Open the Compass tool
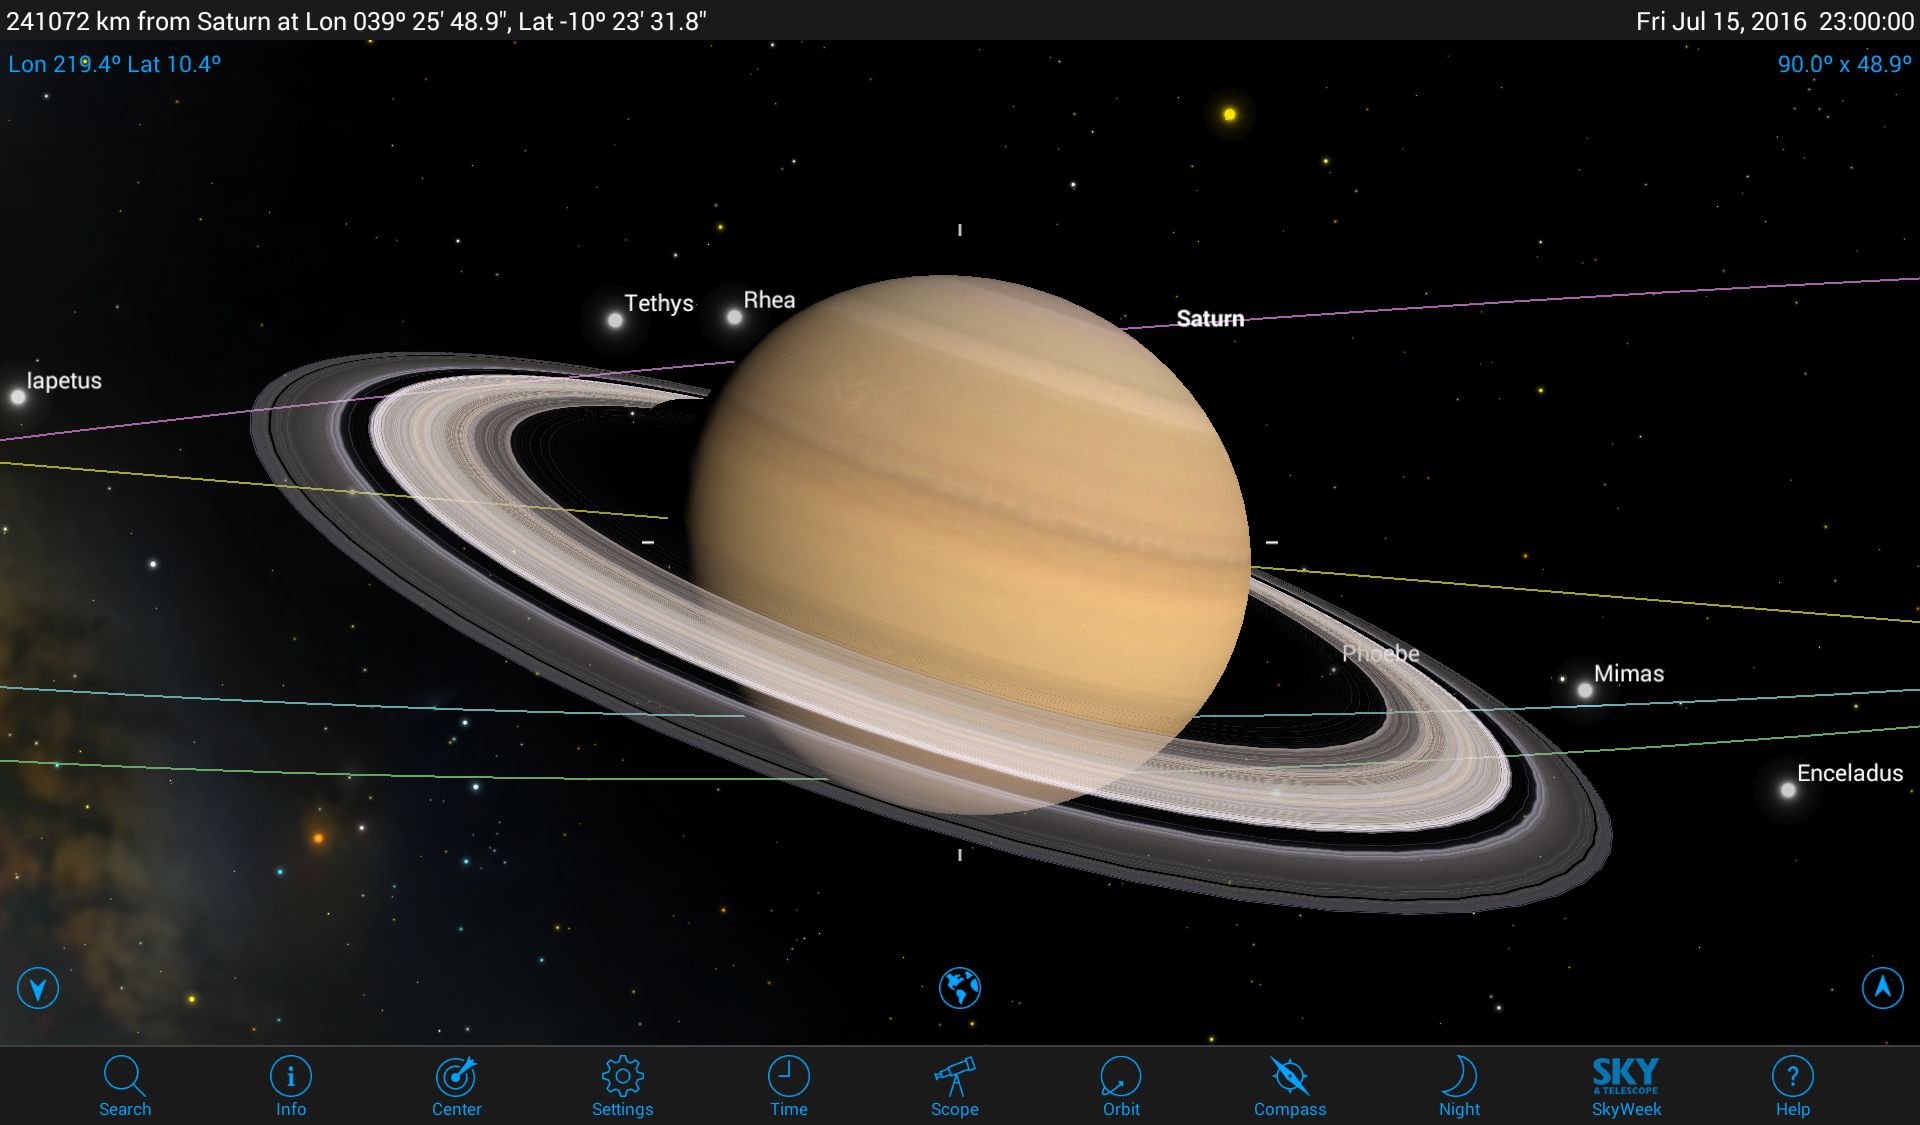This screenshot has height=1125, width=1920. tap(1288, 1085)
